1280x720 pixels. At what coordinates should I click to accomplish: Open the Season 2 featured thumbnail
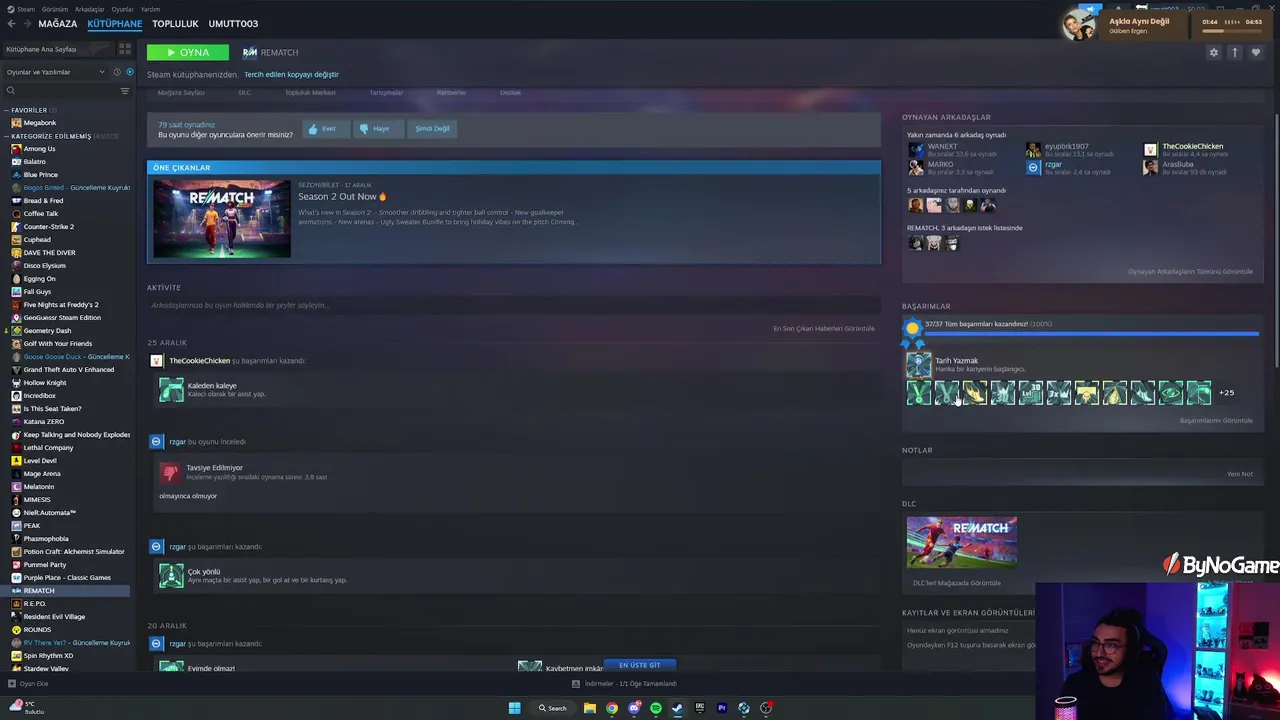(222, 219)
